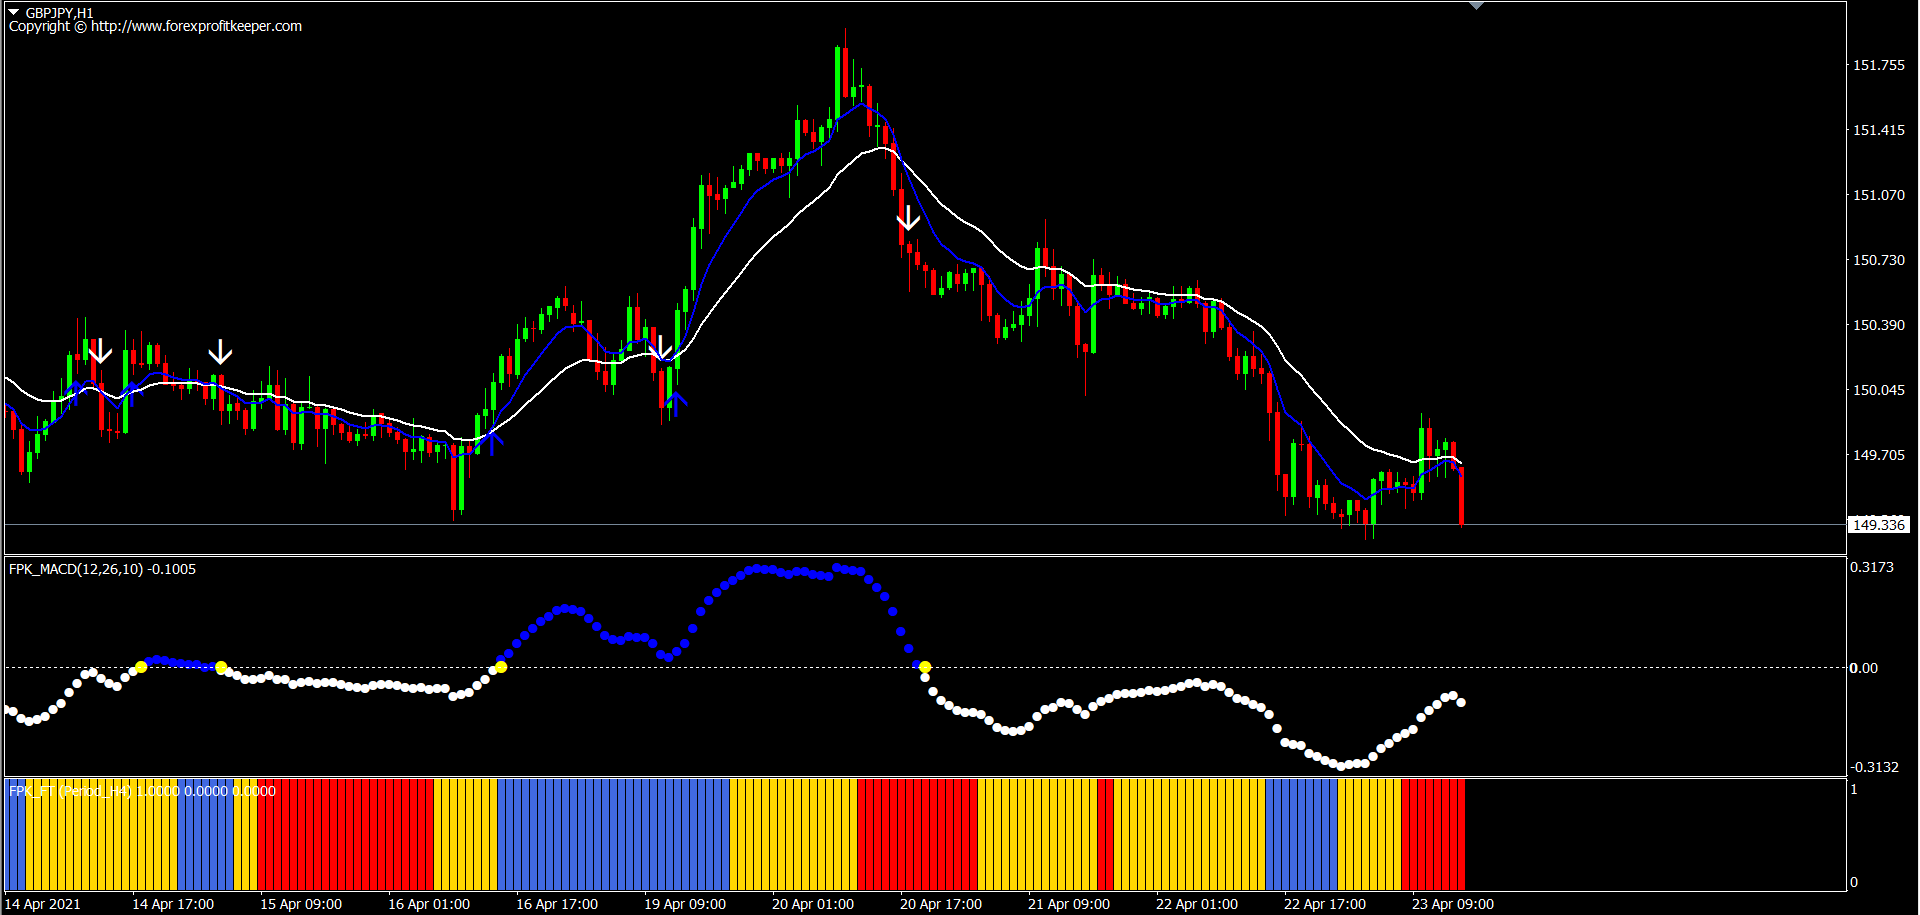Click the 20 Apr 01:00 time axis label
Viewport: 1920px width, 915px height.
812,904
